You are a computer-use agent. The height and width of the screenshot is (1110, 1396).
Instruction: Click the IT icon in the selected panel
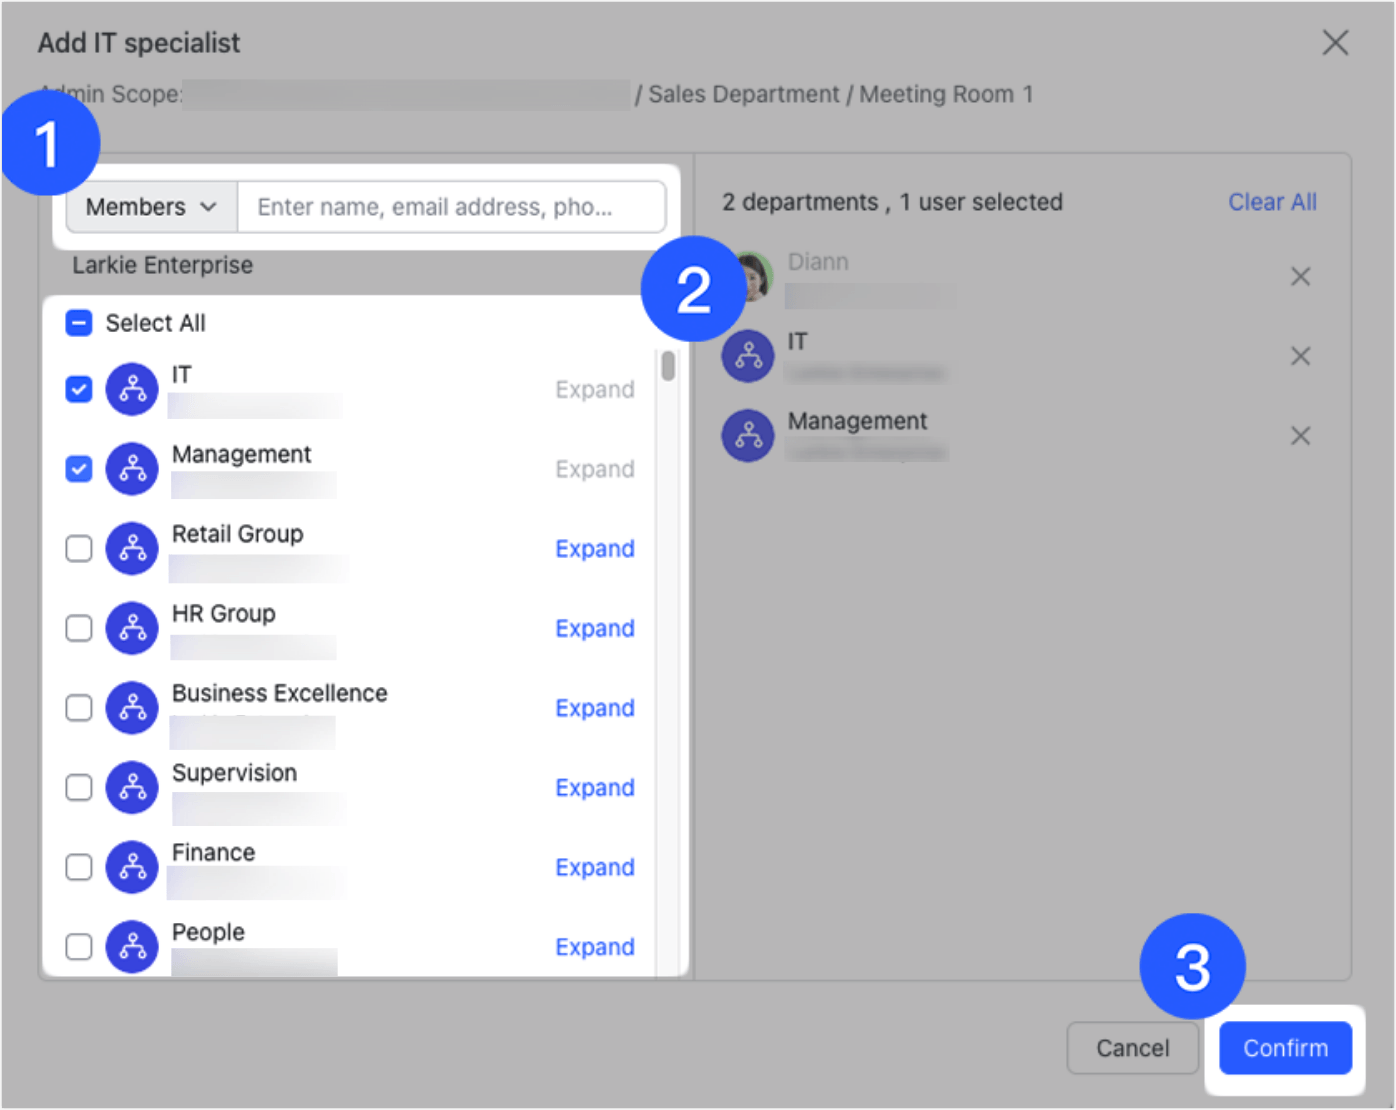coord(748,356)
